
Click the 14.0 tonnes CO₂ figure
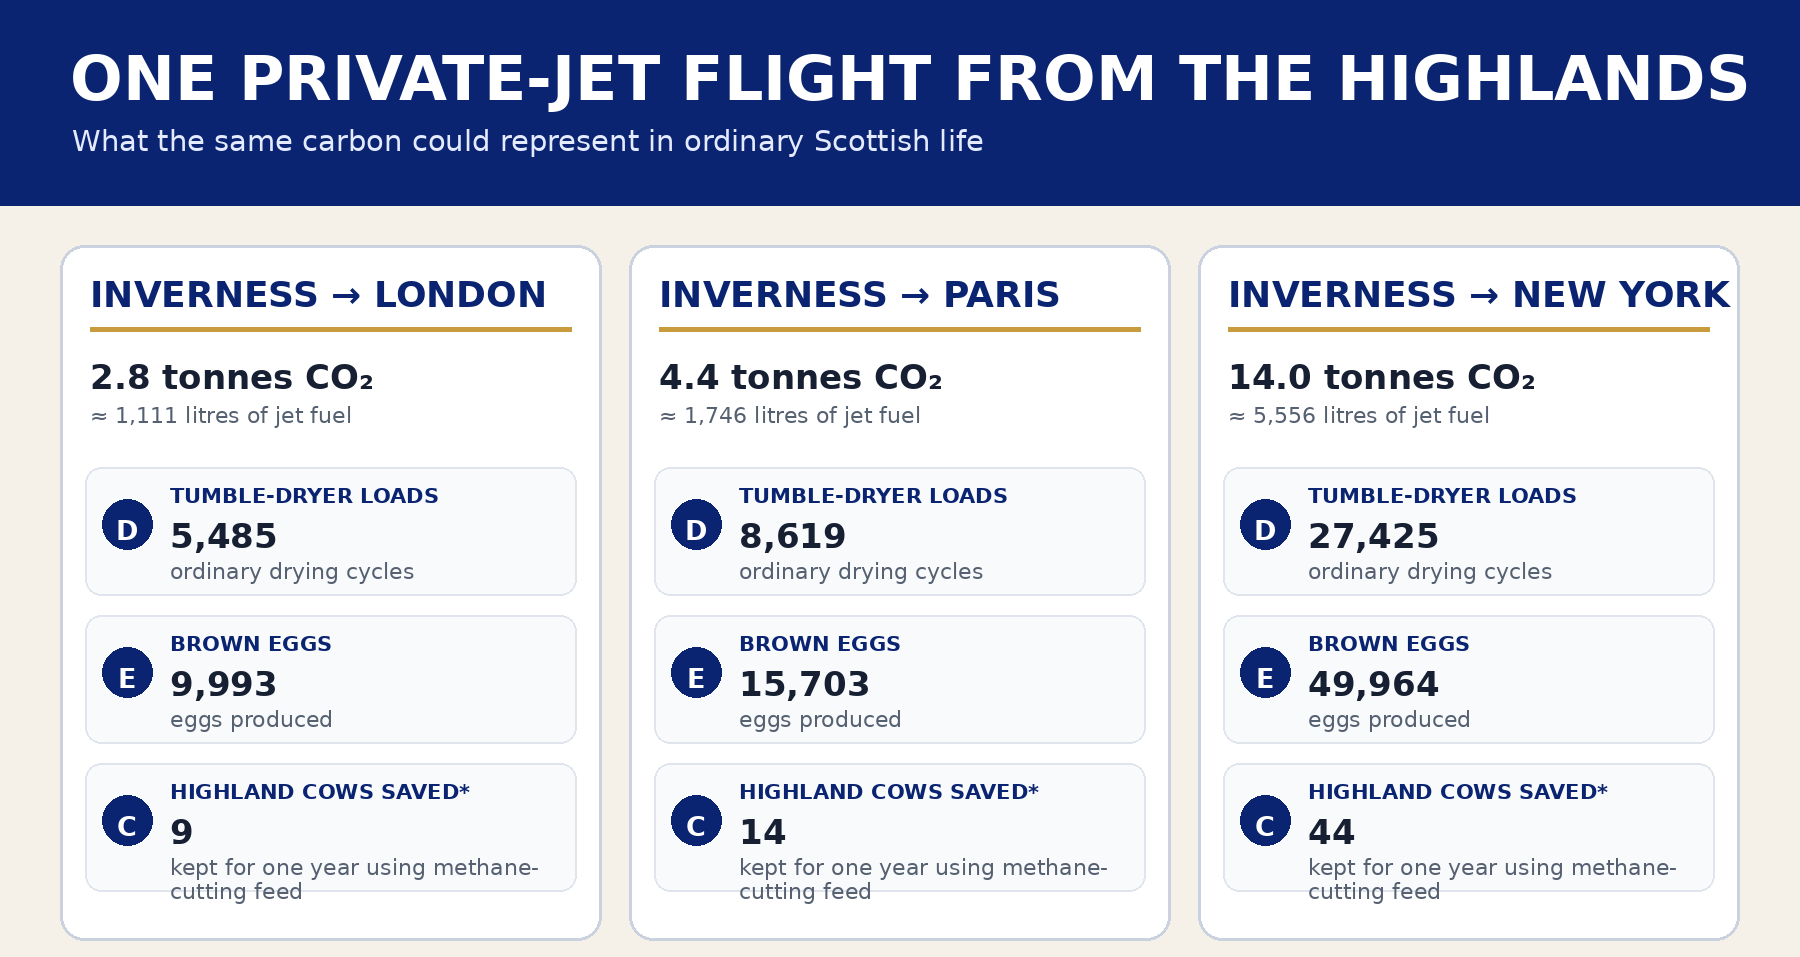tap(1381, 377)
